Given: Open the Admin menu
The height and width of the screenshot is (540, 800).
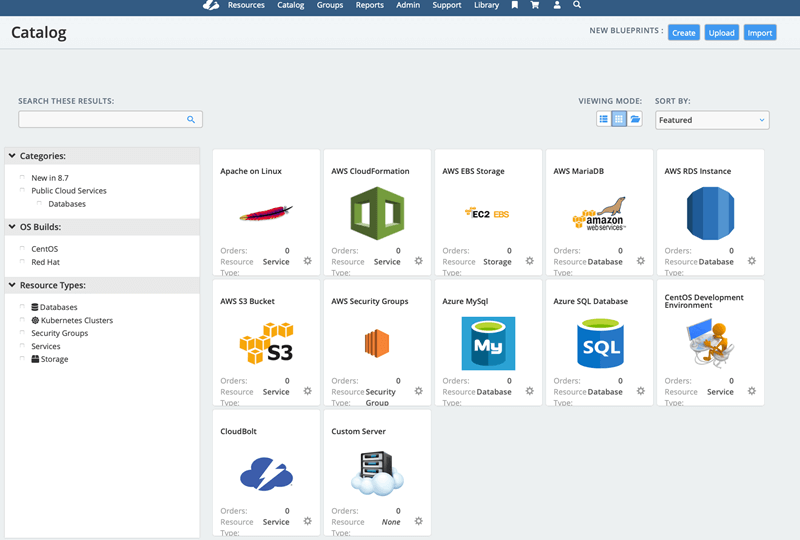Looking at the screenshot, I should tap(408, 5).
